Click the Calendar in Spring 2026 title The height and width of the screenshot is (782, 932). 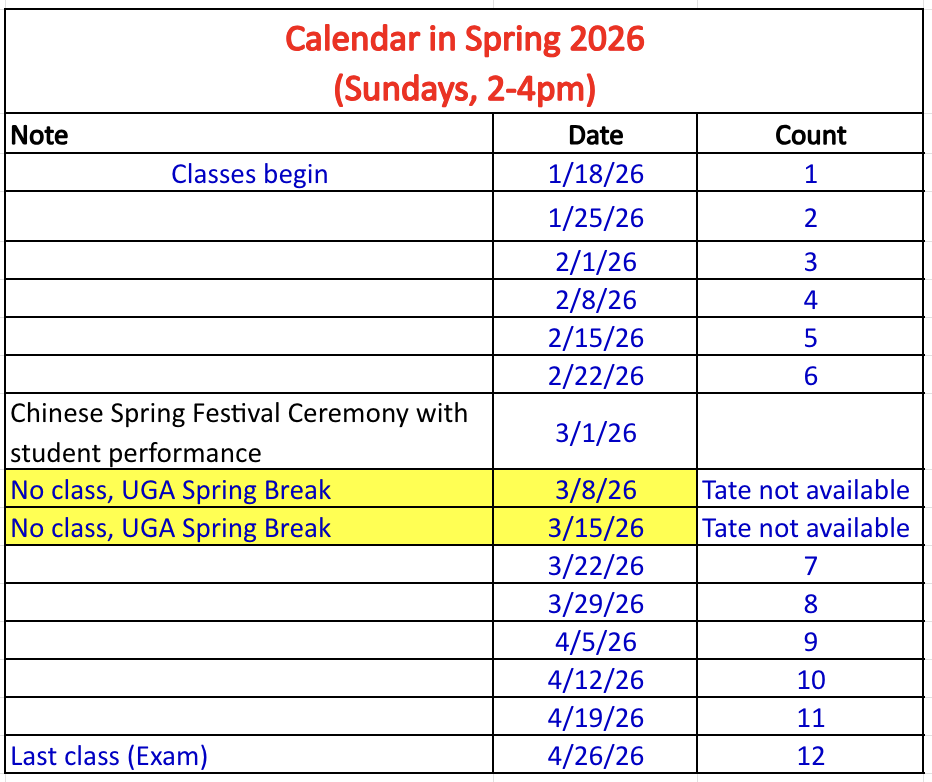point(465,40)
